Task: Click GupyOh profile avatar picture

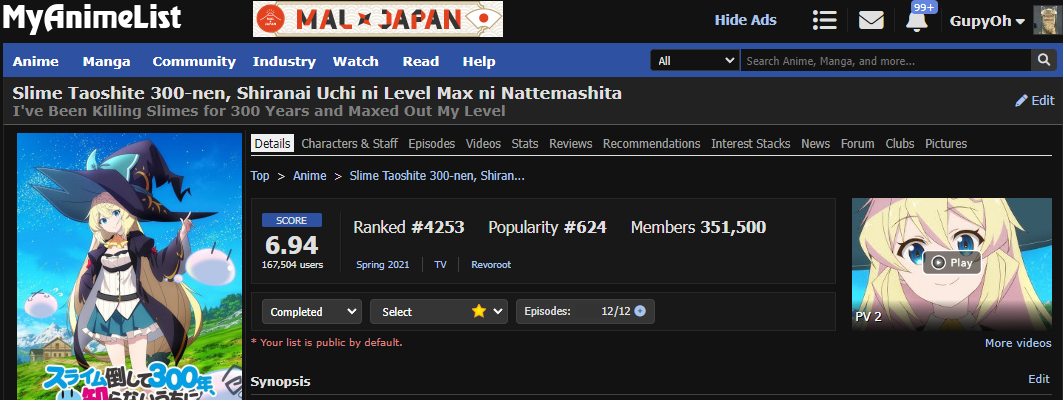Action: 1046,21
